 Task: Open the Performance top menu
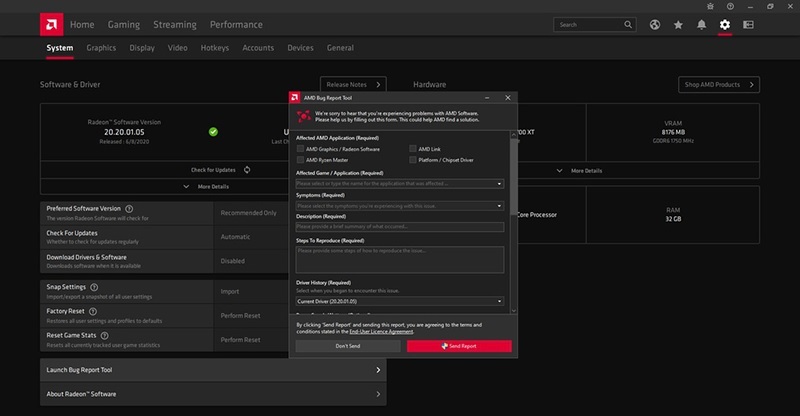(236, 24)
